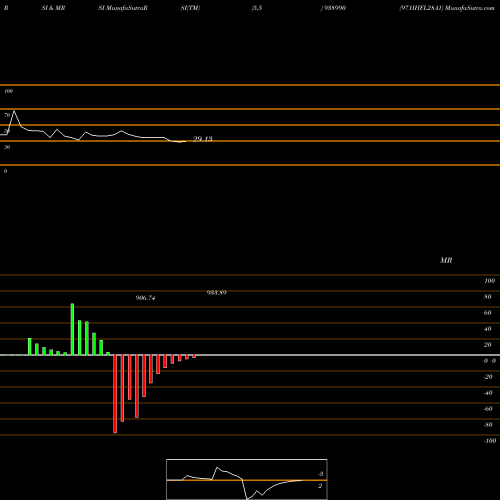
Task: Click the -60 label on the MR axis
Action: coord(488,409)
